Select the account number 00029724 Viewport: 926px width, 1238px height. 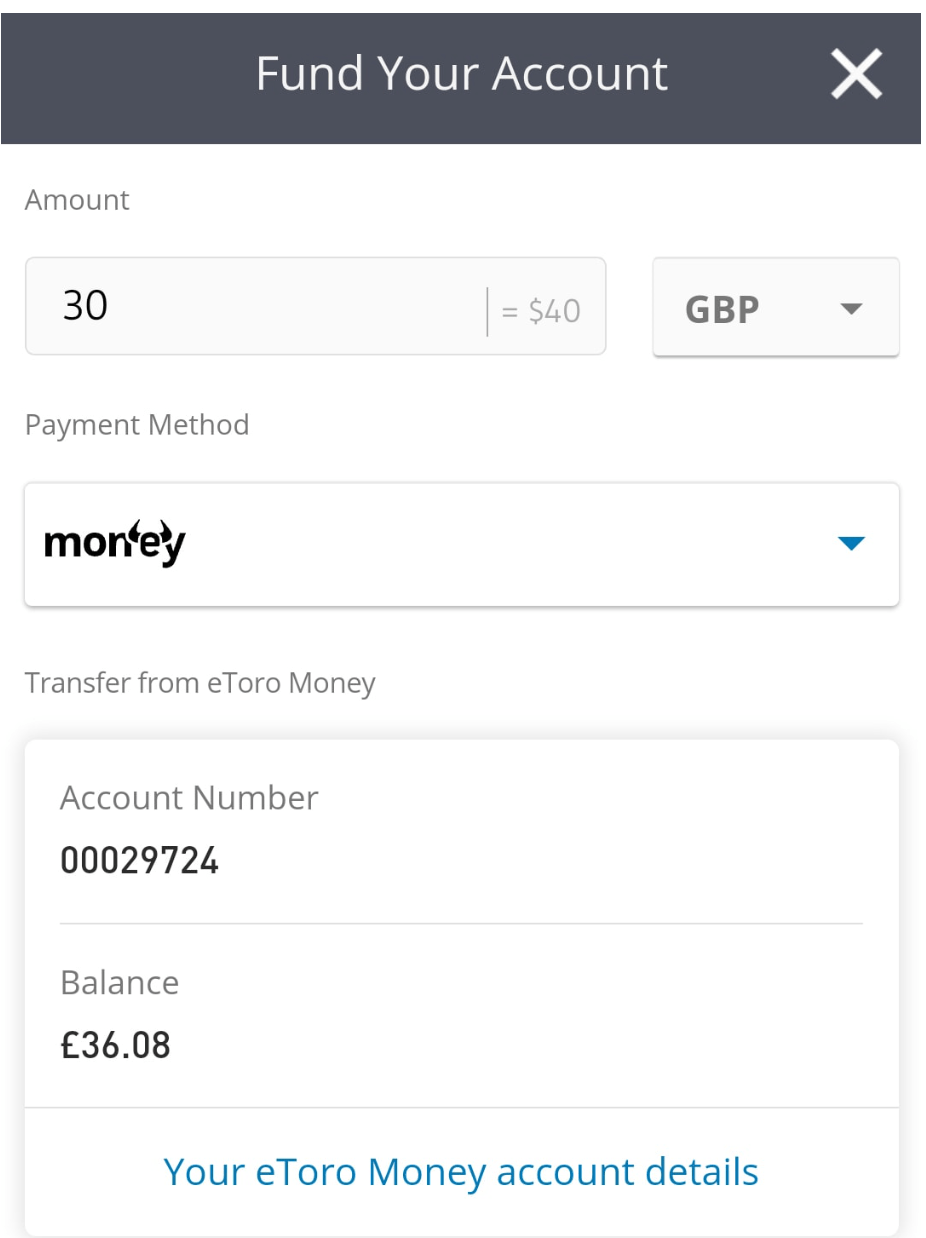(139, 860)
